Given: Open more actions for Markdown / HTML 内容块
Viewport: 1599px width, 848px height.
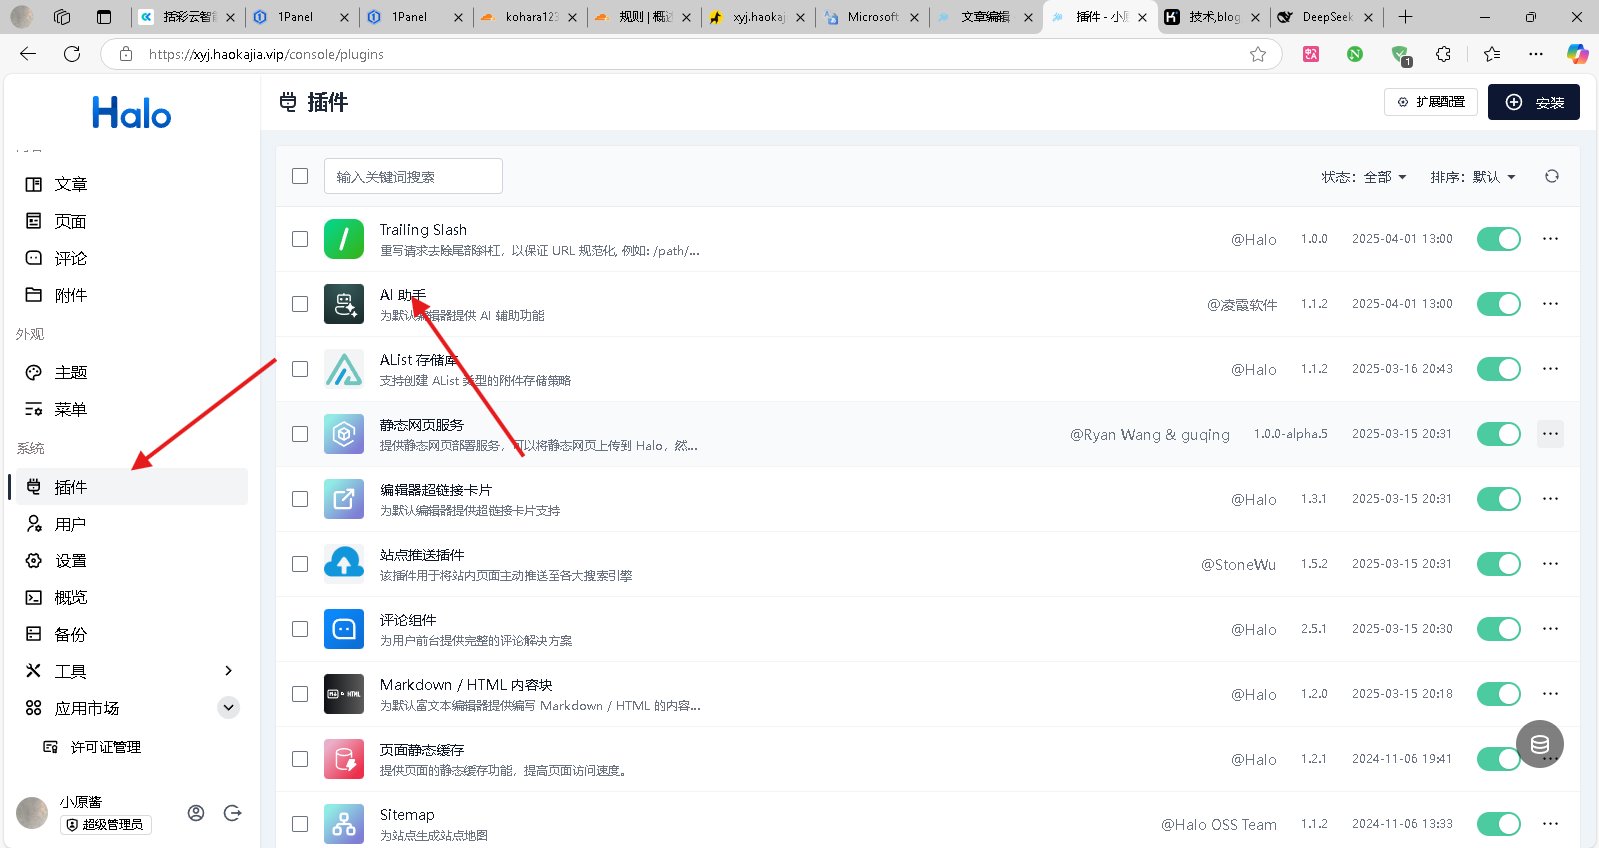Looking at the screenshot, I should click(x=1550, y=694).
